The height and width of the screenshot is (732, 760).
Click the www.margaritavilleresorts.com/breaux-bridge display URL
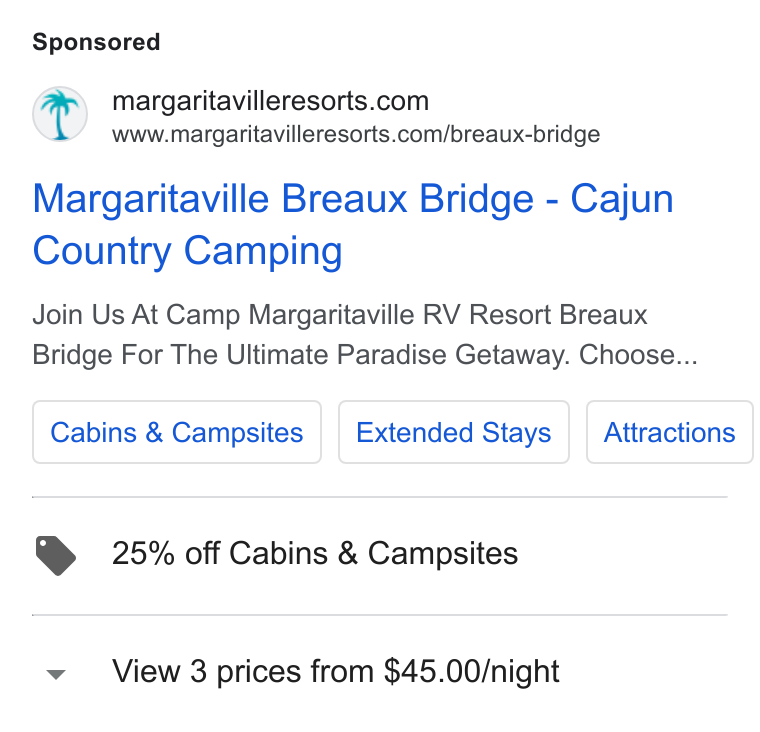click(356, 135)
